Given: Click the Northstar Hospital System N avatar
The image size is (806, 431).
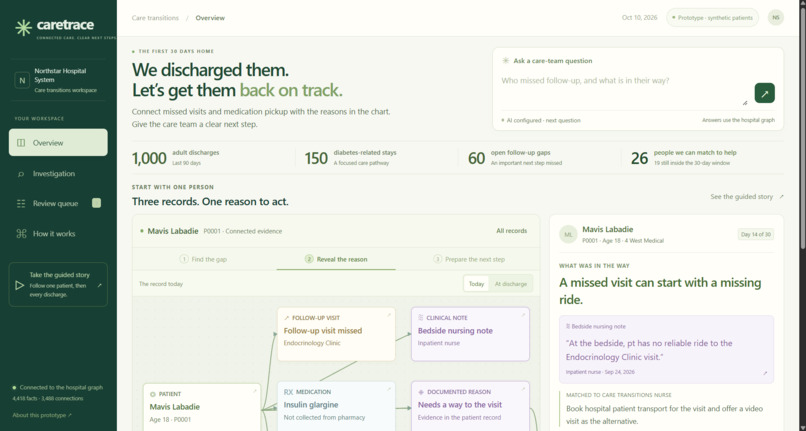Looking at the screenshot, I should 22,81.
